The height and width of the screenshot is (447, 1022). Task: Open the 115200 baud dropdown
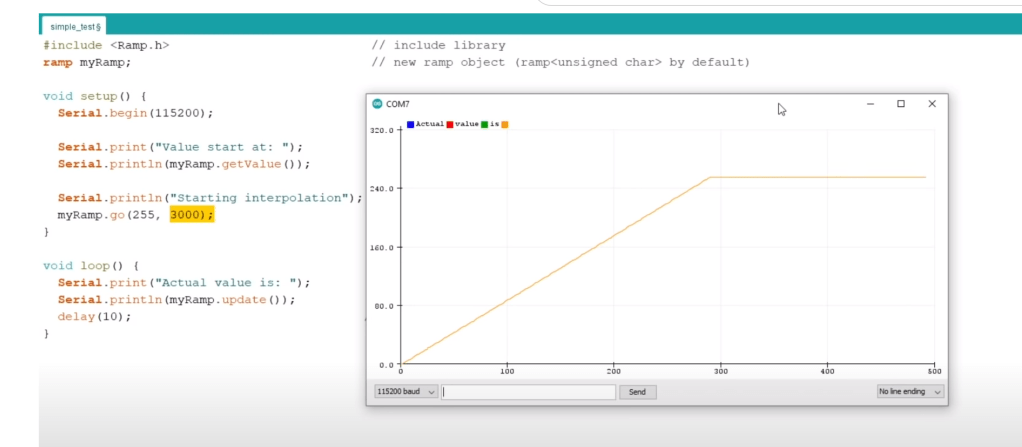pos(405,392)
